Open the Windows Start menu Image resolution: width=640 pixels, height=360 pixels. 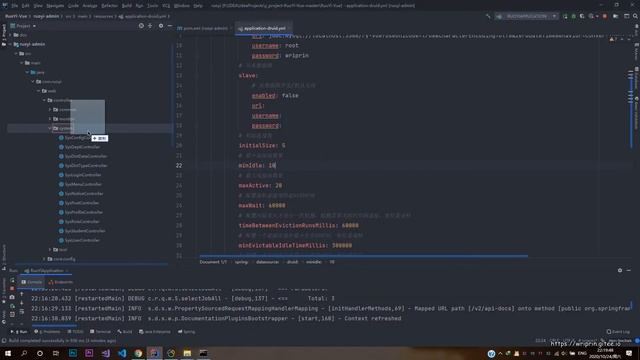[x=7, y=353]
